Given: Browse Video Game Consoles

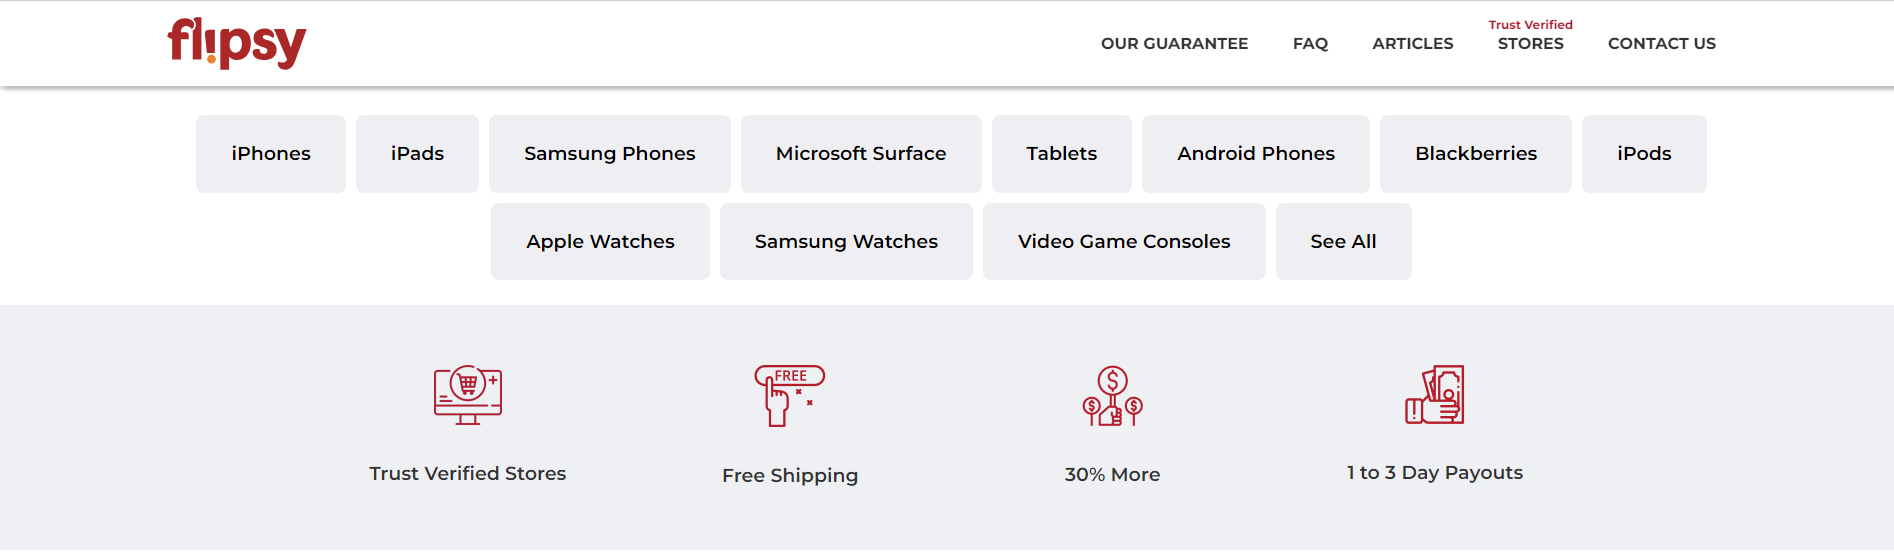Looking at the screenshot, I should (x=1123, y=241).
